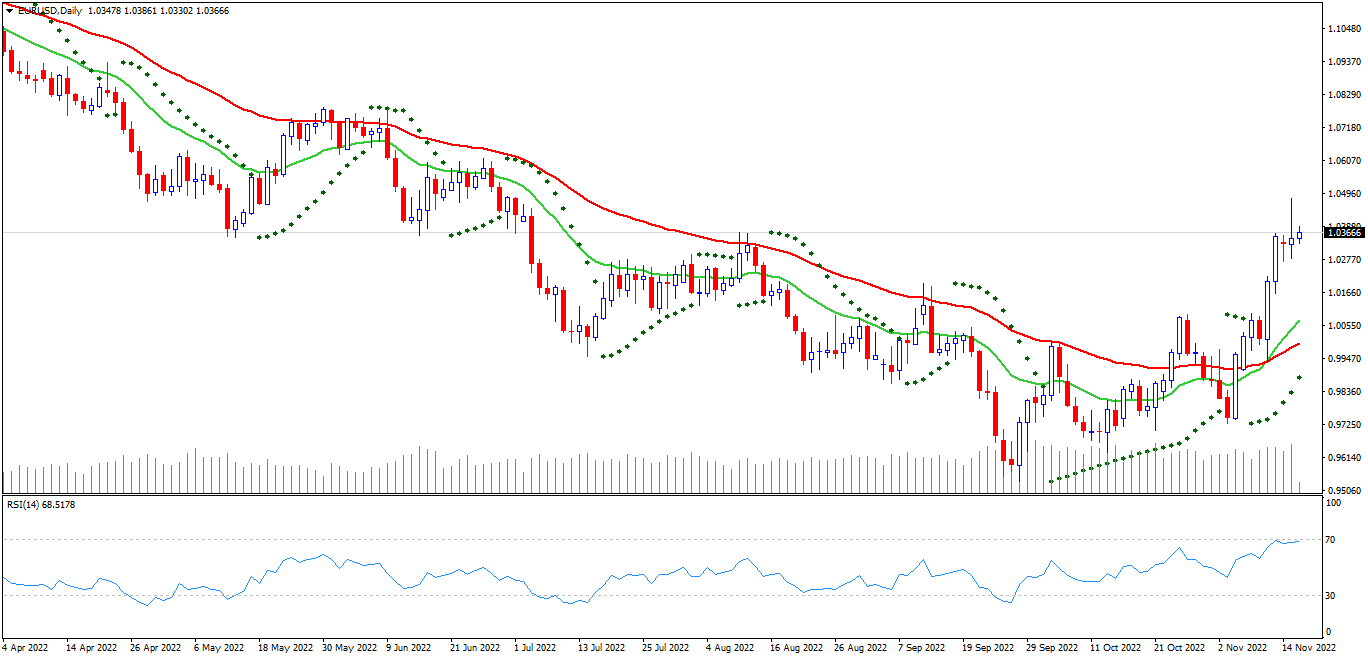
Task: Click the 1.07180 price axis label
Action: 1344,127
